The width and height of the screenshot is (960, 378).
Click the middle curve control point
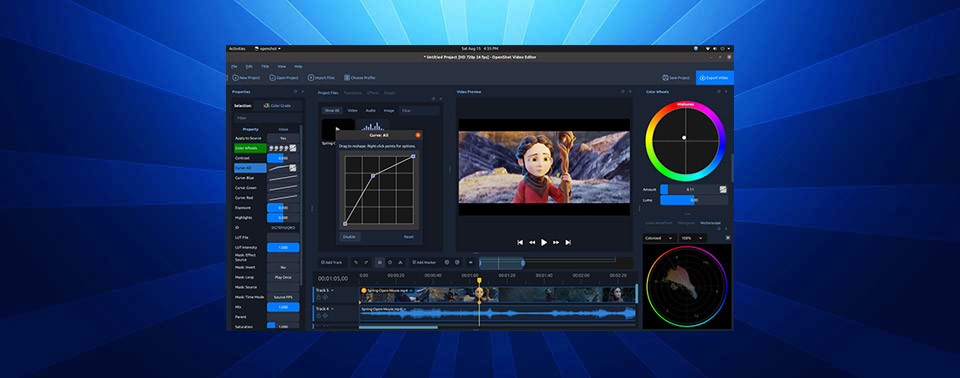click(373, 175)
